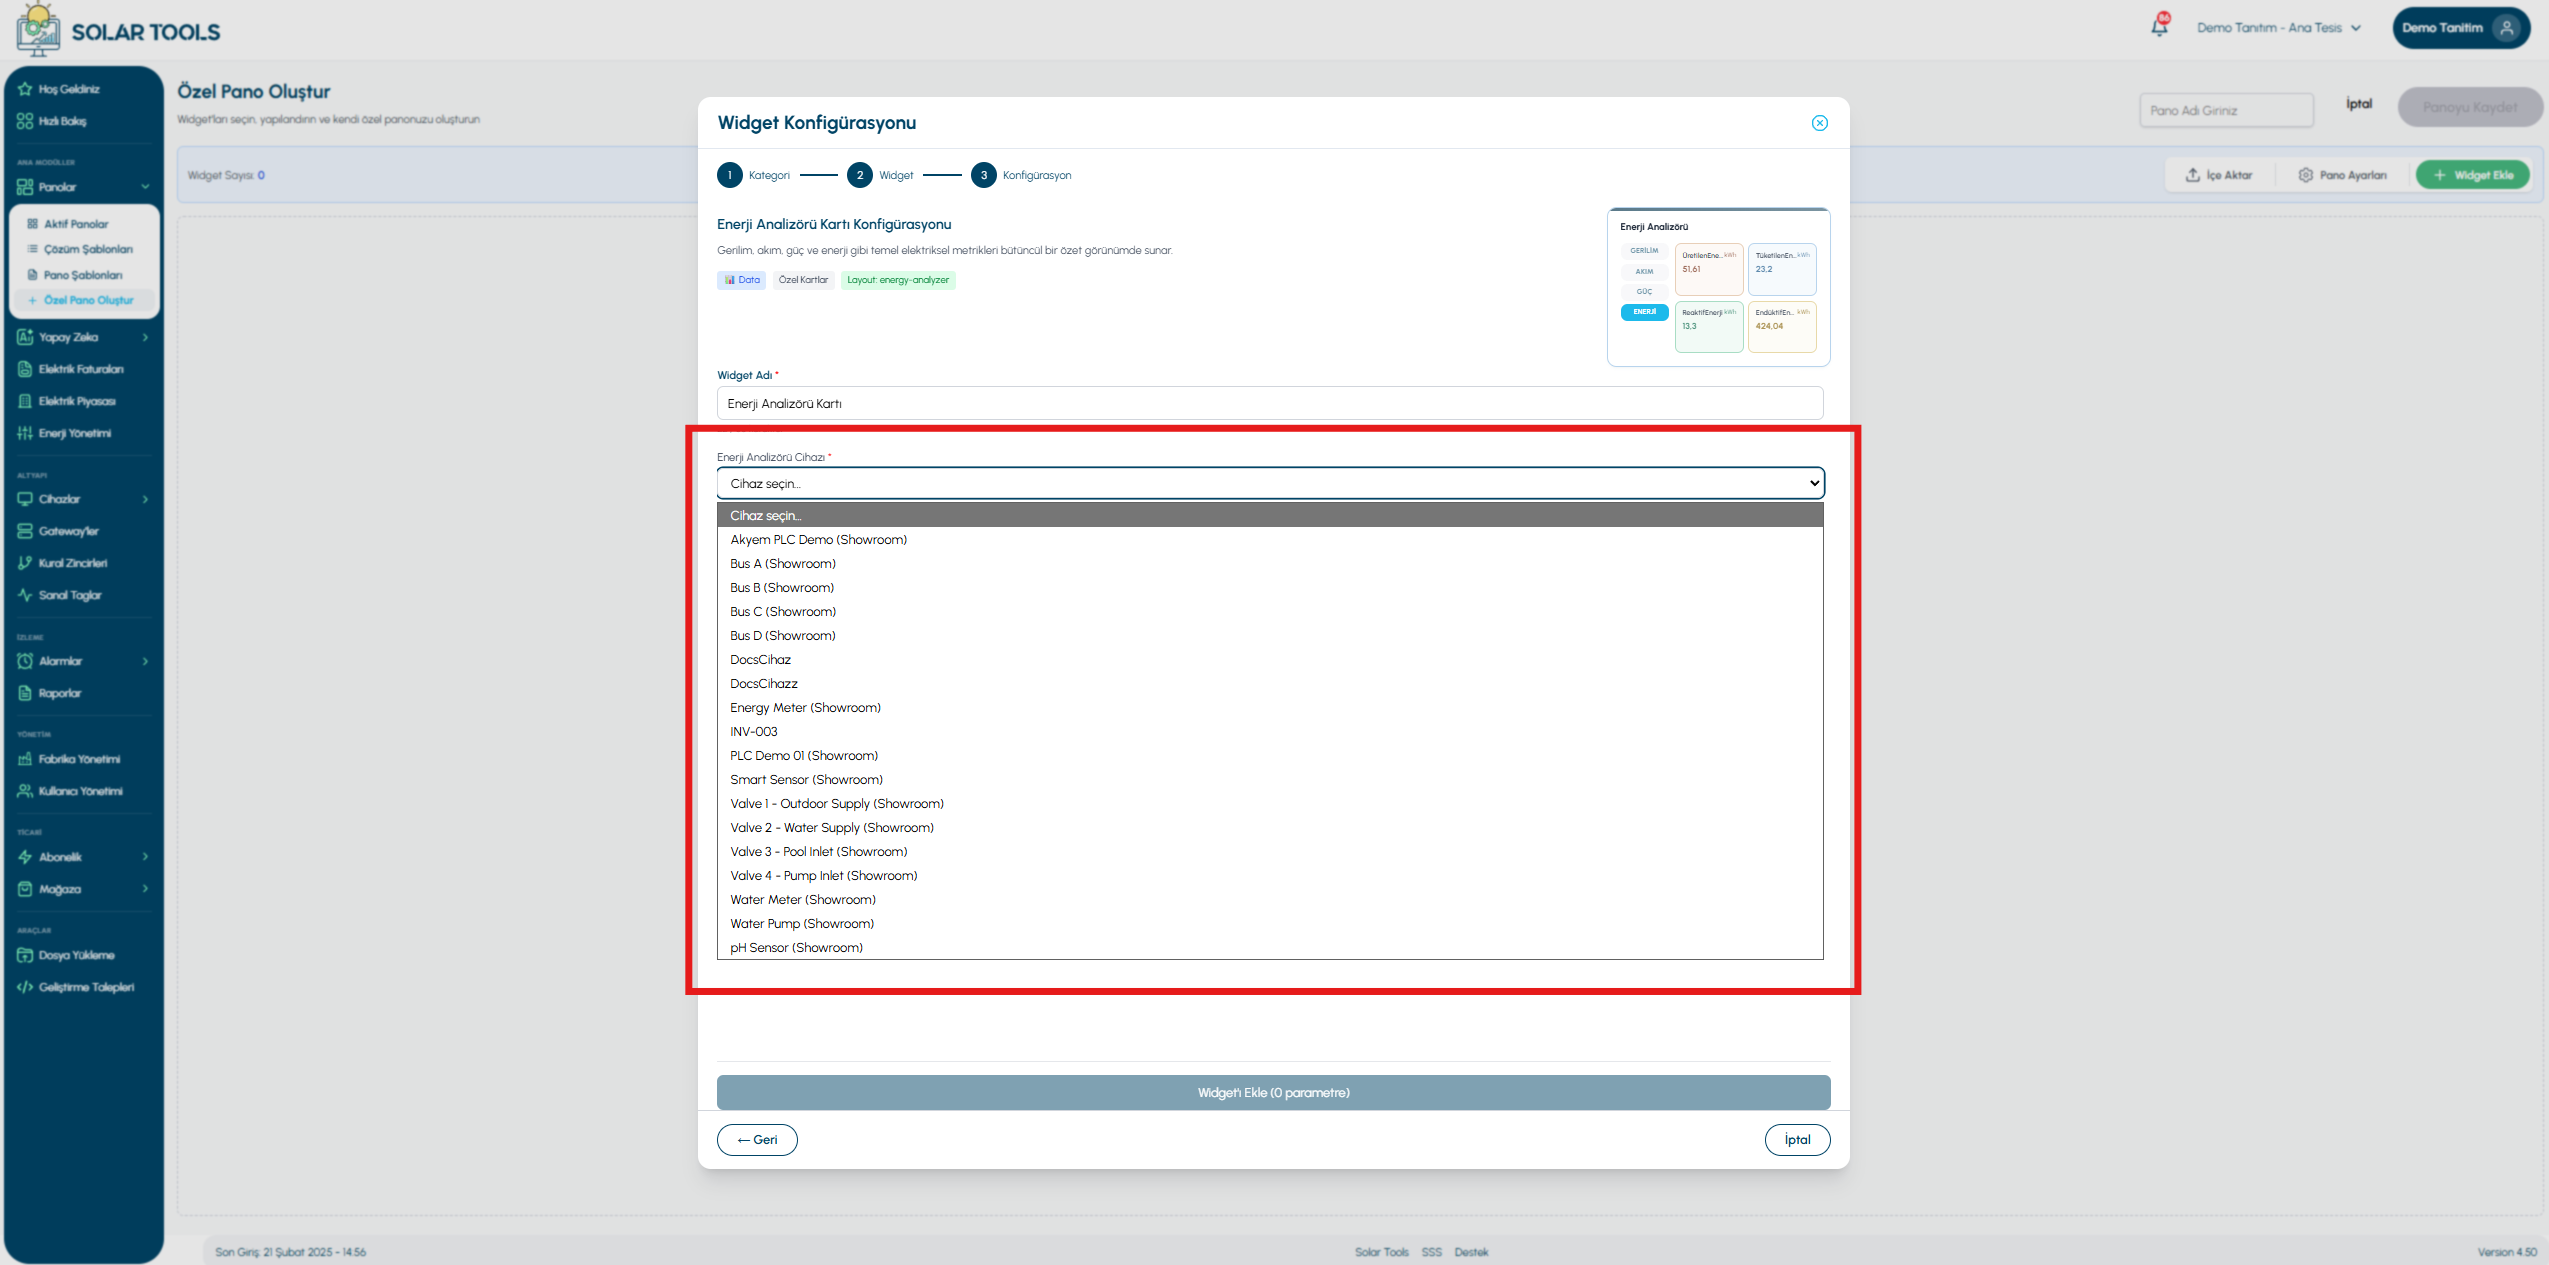This screenshot has height=1265, width=2549.
Task: Open Demo Tanıtım - Ana Tesis dropdown
Action: click(2278, 28)
